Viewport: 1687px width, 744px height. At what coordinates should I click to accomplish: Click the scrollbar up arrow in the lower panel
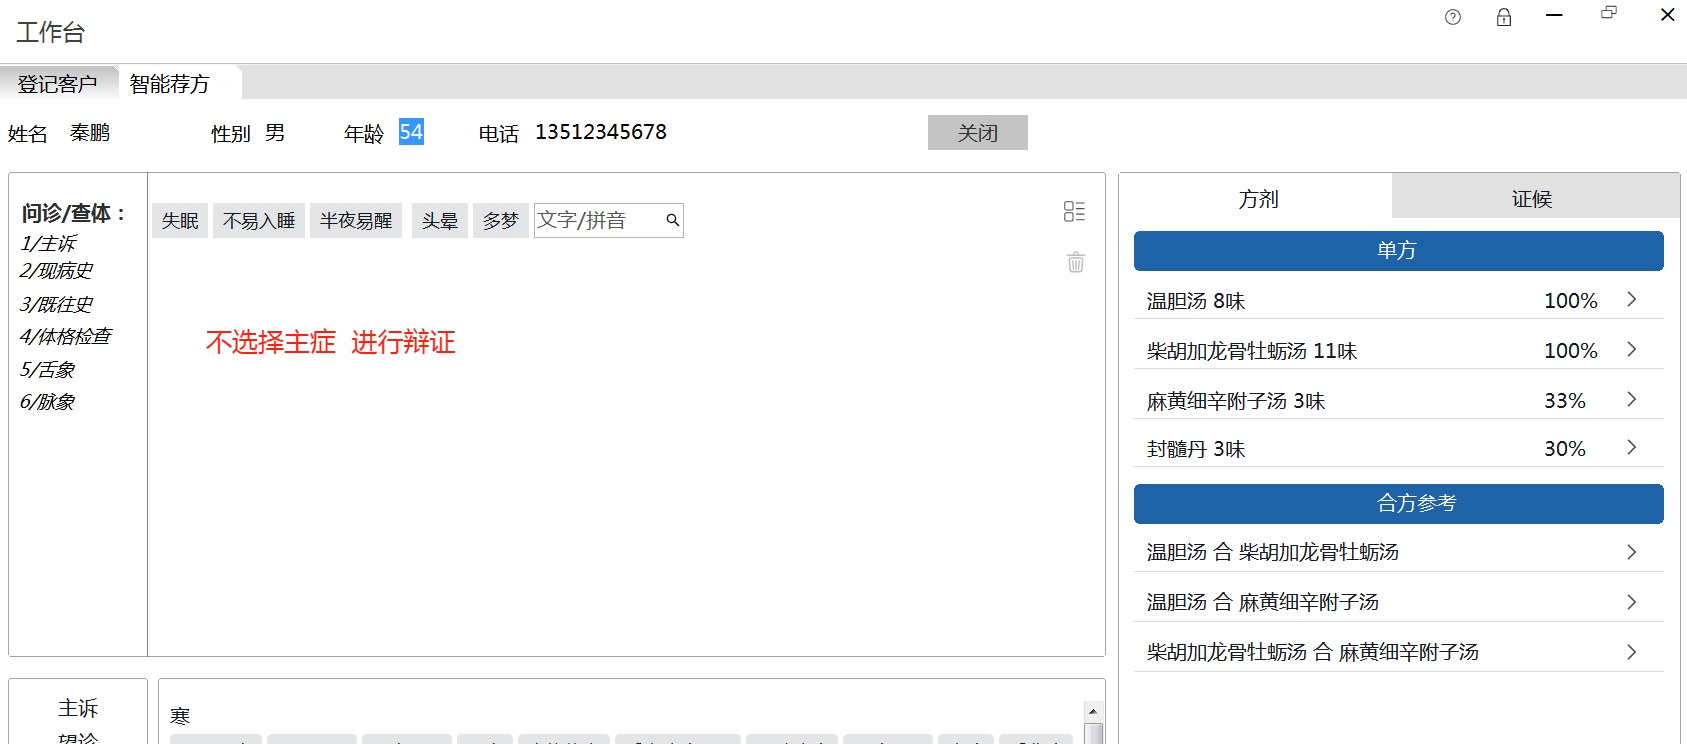tap(1093, 711)
